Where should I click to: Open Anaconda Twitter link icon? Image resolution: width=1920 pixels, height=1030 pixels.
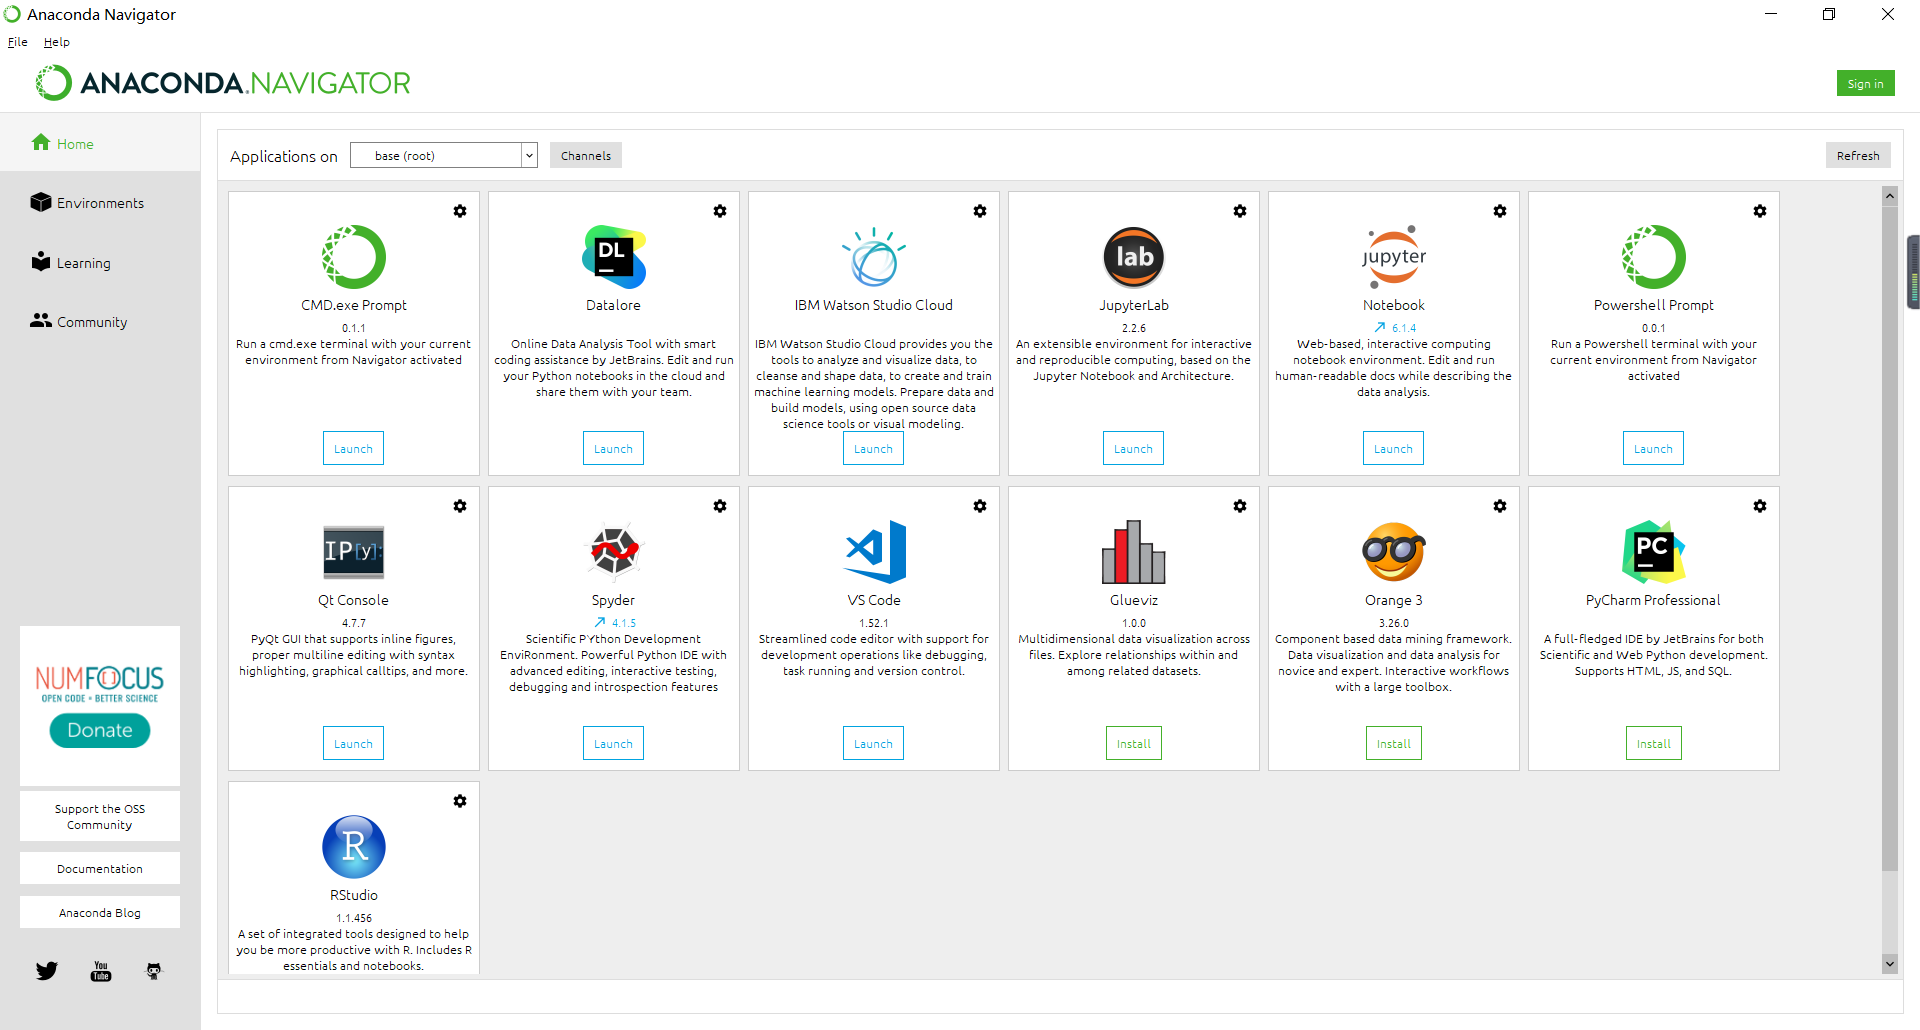(47, 971)
